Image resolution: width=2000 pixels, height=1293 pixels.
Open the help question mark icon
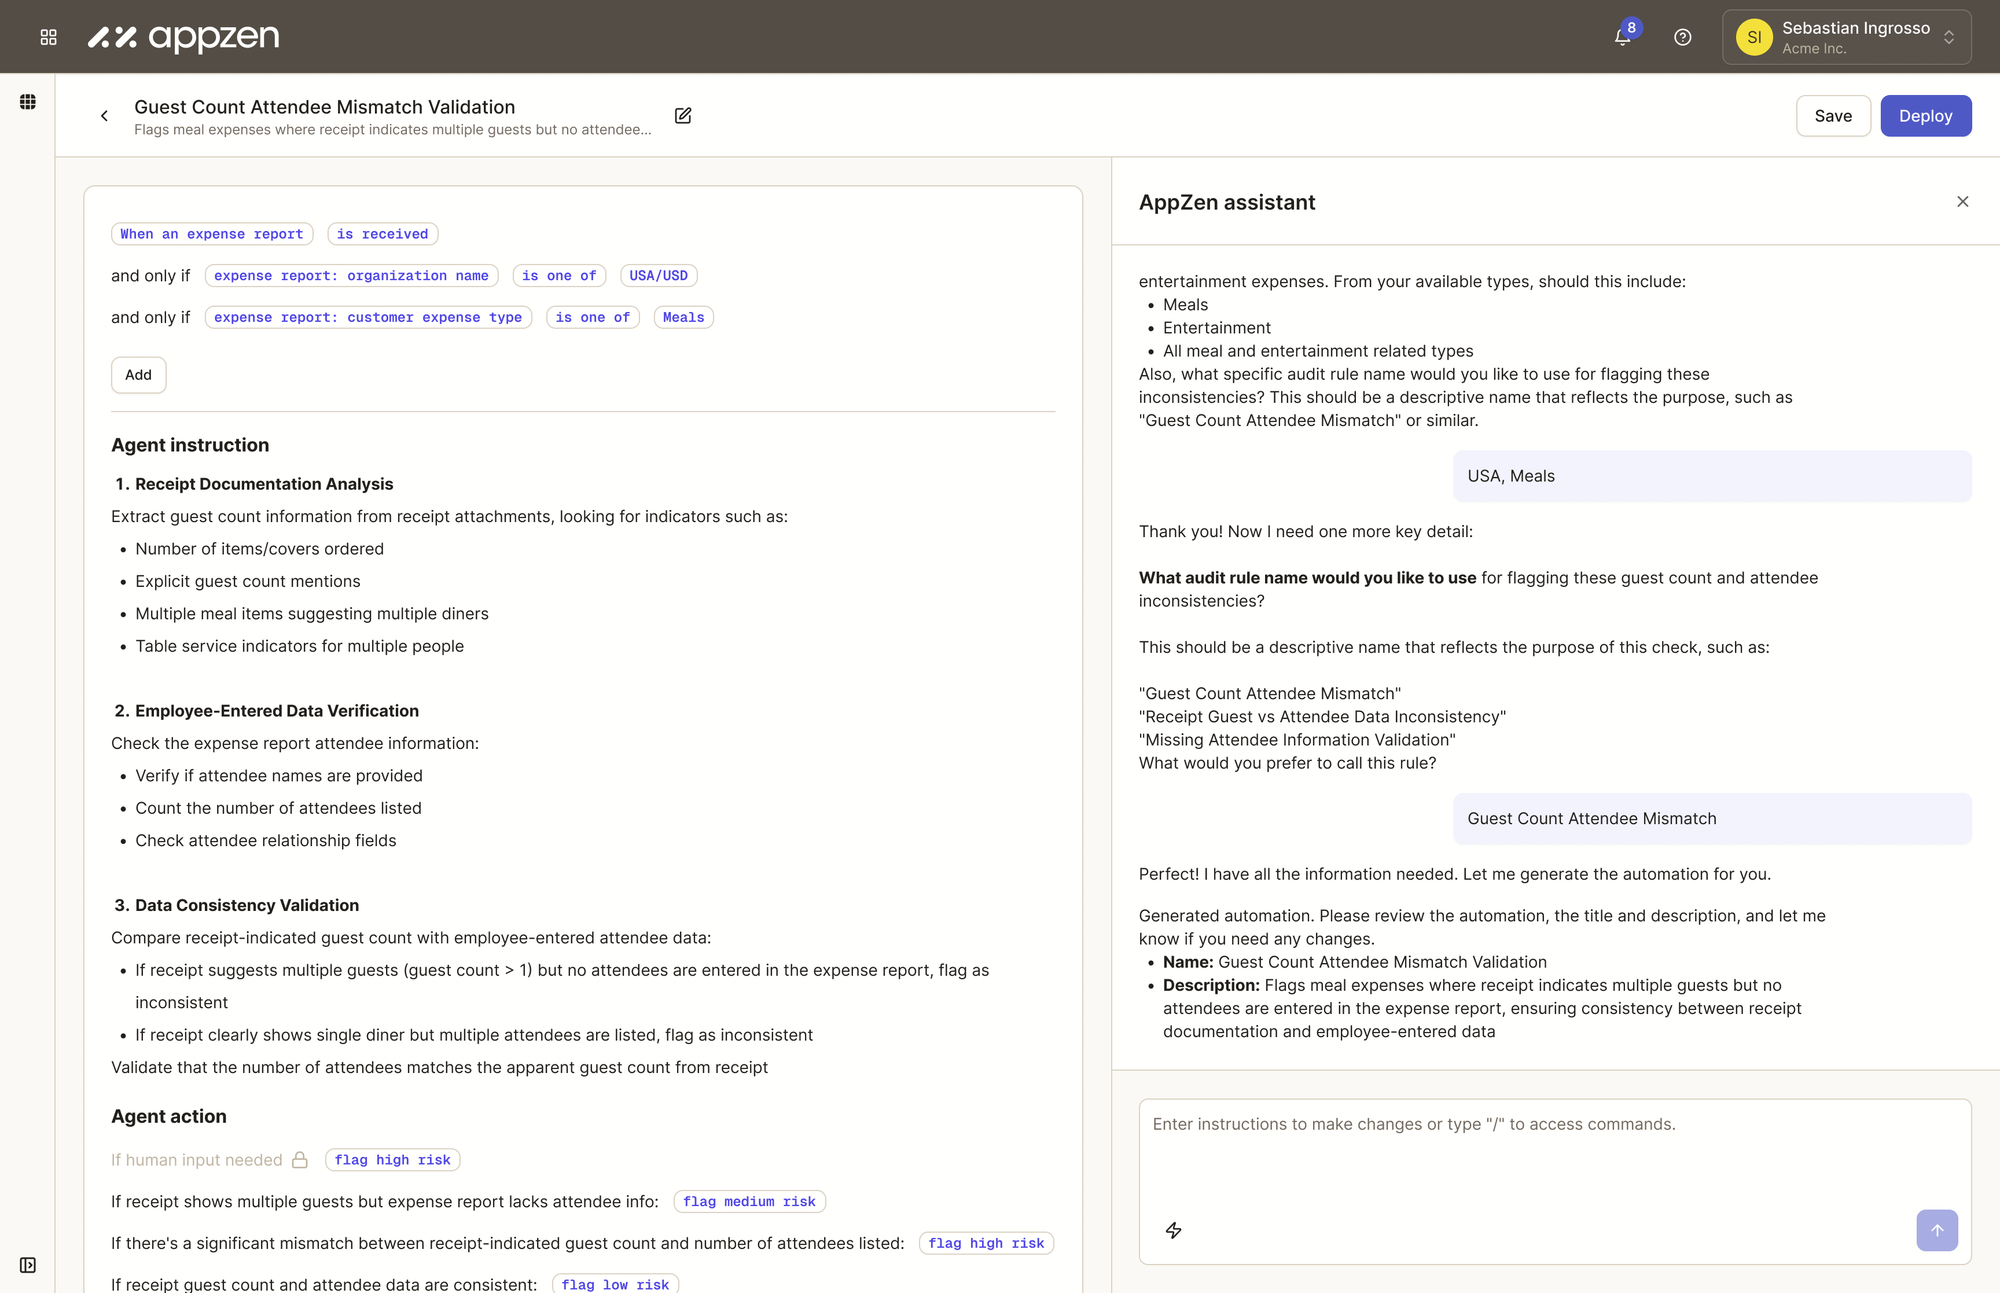1683,37
